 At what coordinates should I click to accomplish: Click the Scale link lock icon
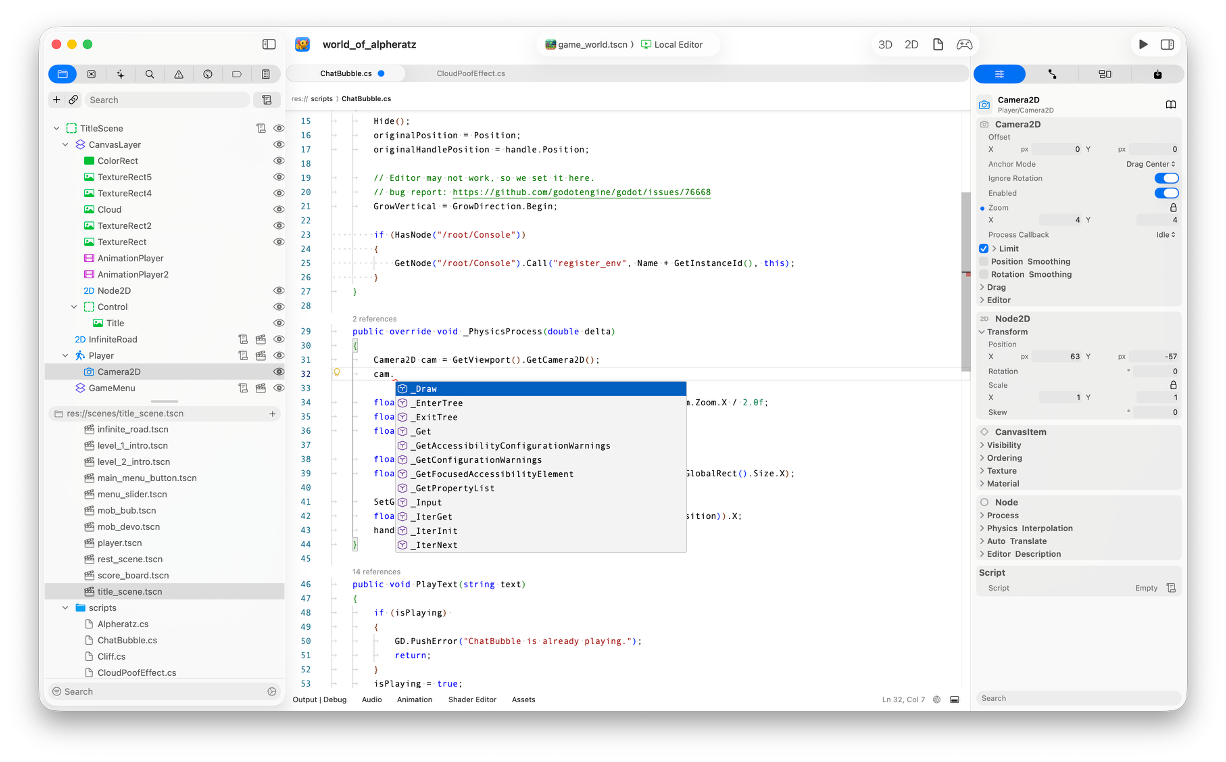pos(1173,385)
